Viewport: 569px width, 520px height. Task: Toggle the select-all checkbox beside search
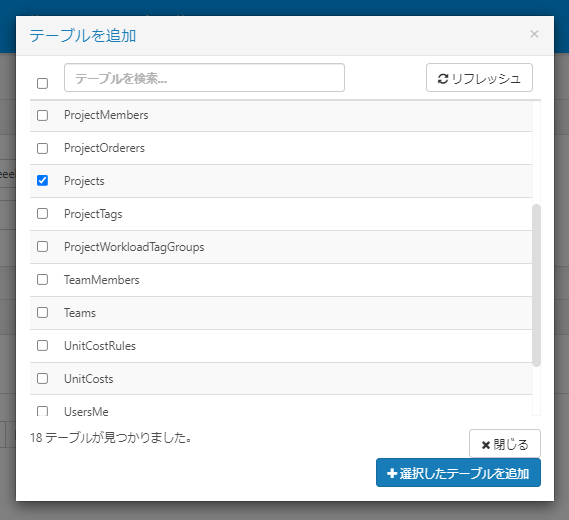[42, 83]
